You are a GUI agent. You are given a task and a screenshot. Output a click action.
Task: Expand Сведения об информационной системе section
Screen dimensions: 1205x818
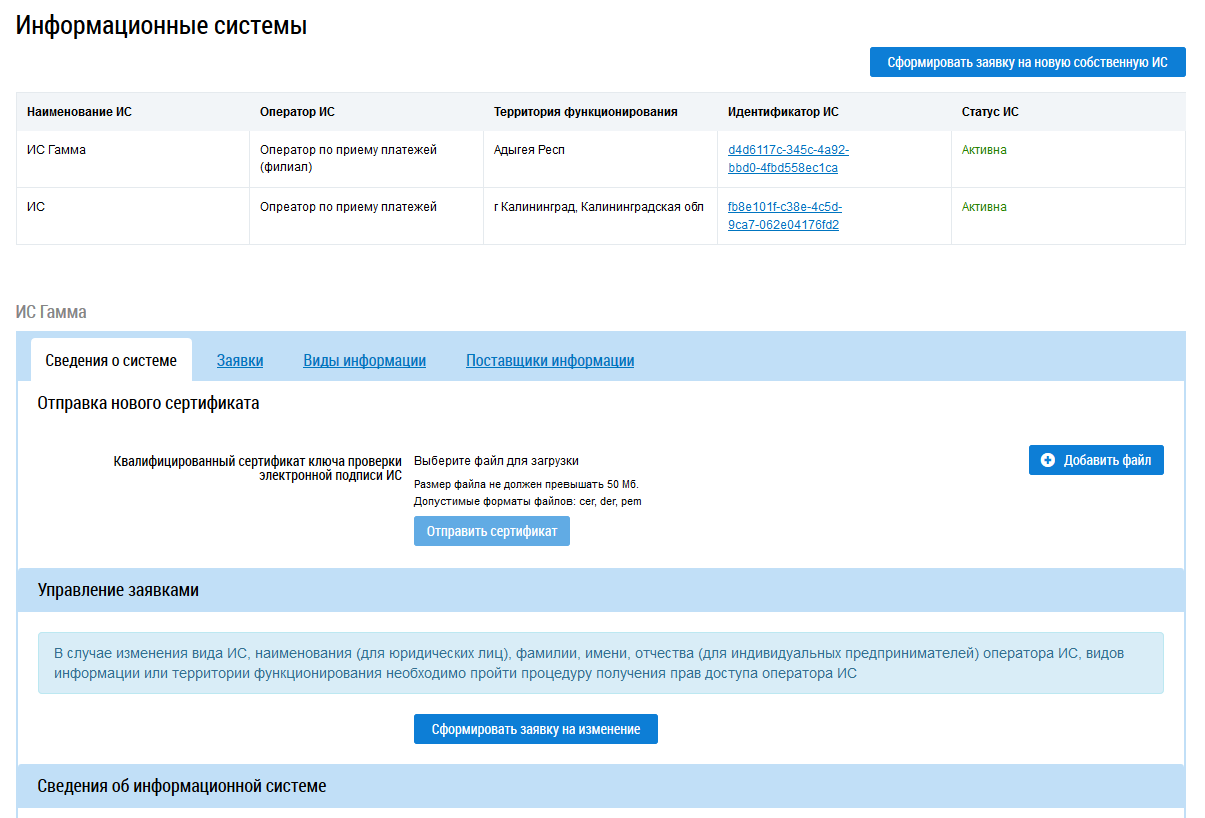182,786
